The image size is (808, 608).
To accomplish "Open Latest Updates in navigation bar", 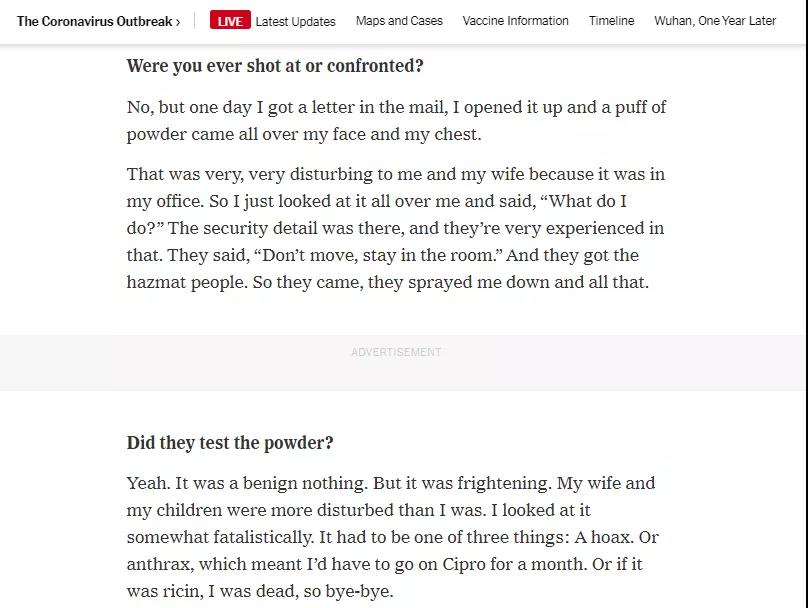I will [x=295, y=21].
